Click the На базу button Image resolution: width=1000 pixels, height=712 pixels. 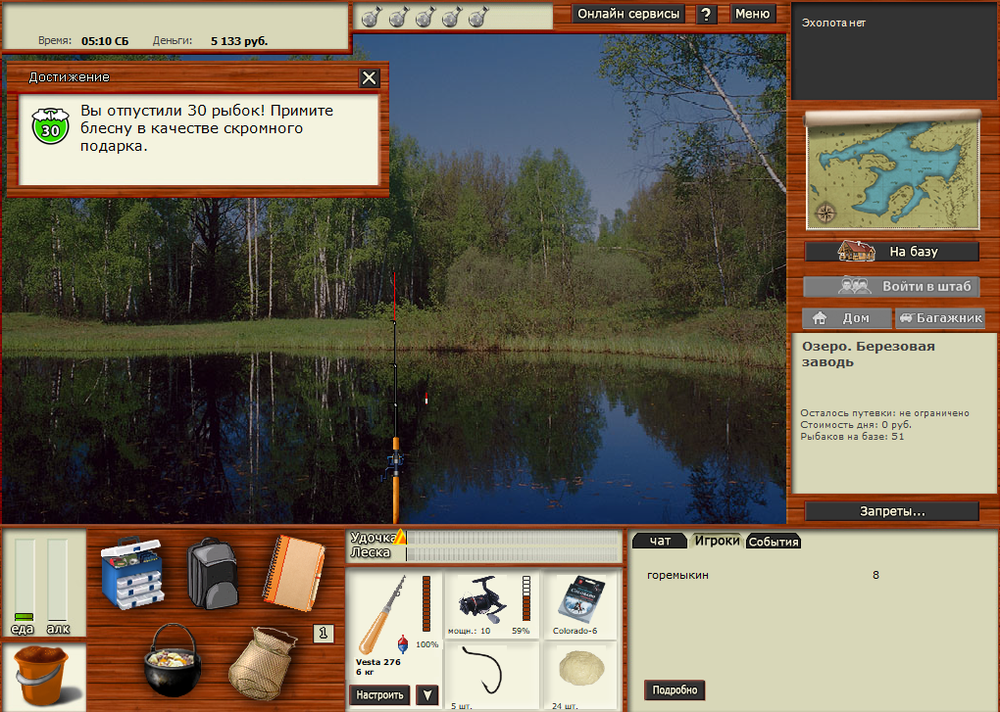892,252
